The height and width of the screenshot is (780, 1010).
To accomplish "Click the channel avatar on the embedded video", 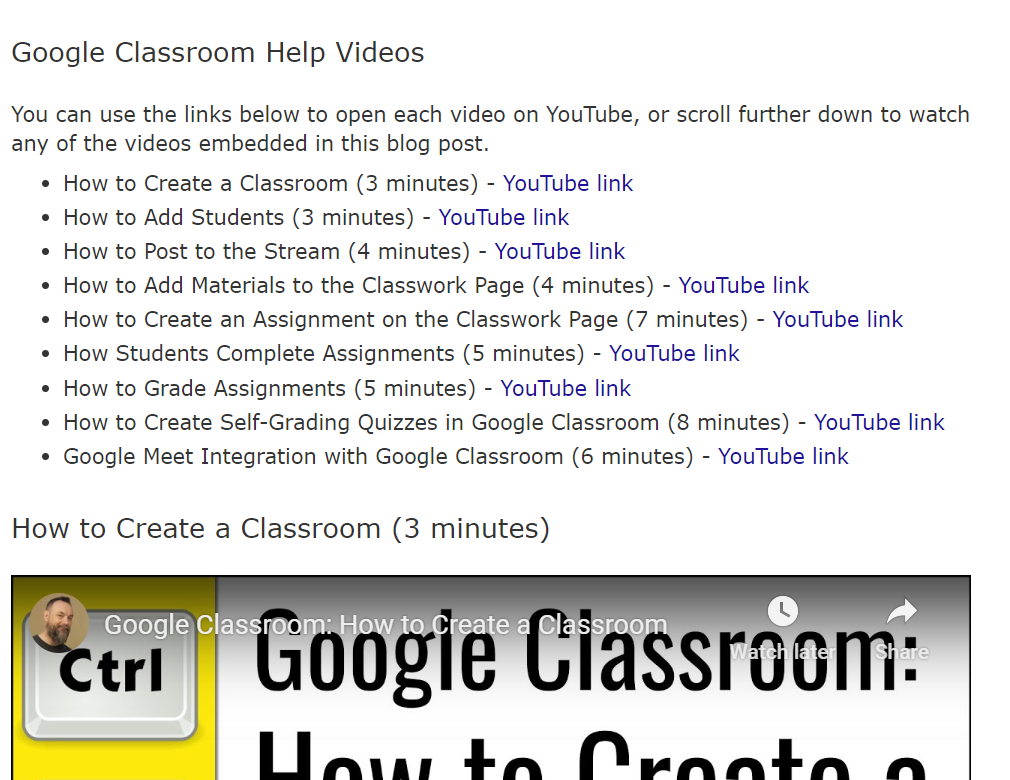I will pos(59,623).
